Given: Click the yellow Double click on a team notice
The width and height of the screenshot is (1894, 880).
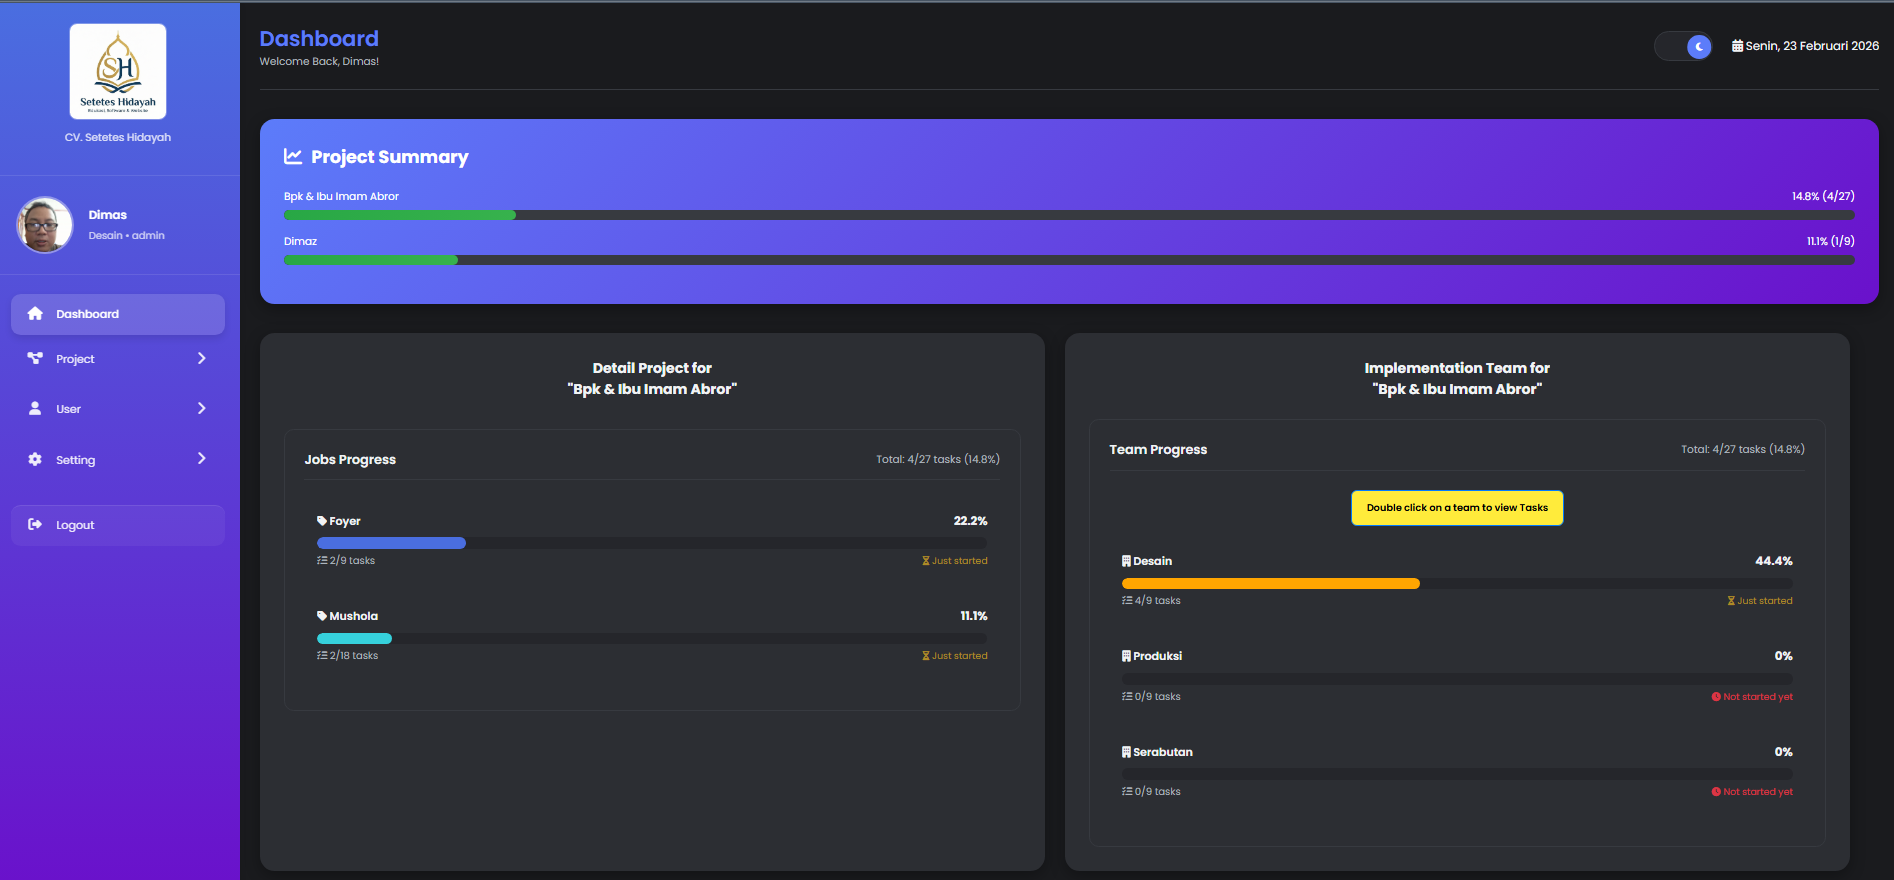Looking at the screenshot, I should pyautogui.click(x=1457, y=508).
